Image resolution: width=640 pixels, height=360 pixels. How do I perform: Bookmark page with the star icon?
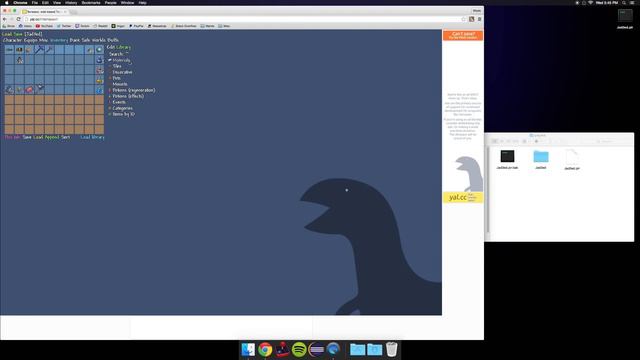click(x=463, y=19)
